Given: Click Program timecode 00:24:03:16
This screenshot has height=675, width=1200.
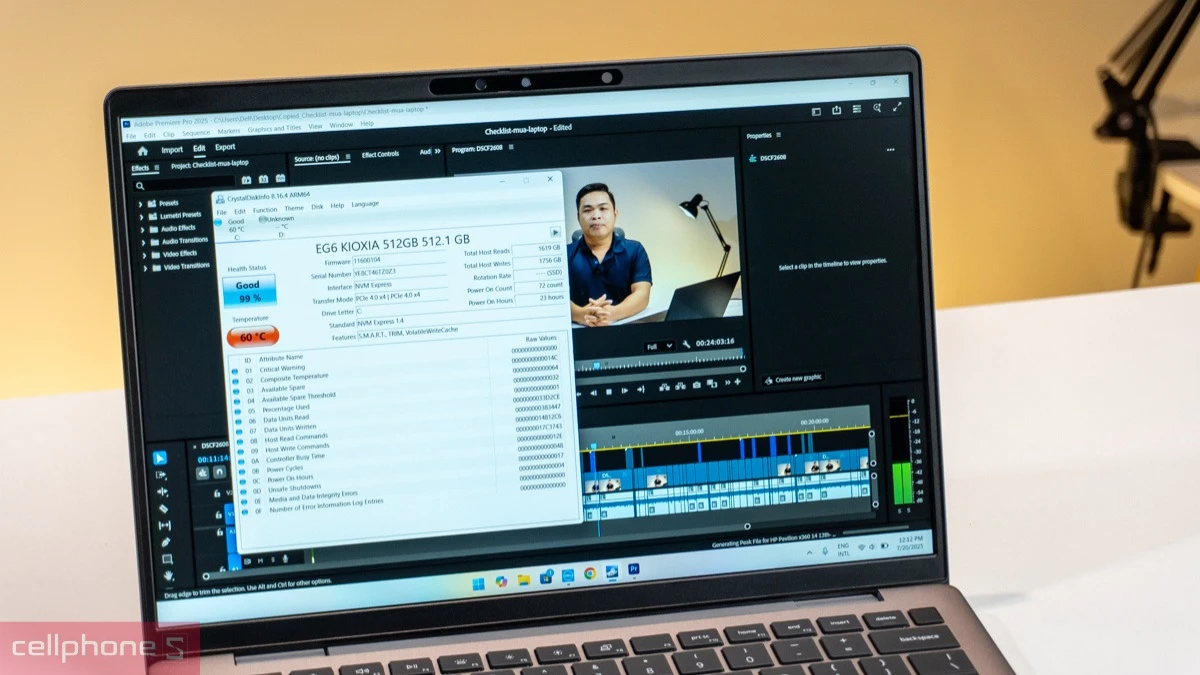Looking at the screenshot, I should [x=715, y=343].
